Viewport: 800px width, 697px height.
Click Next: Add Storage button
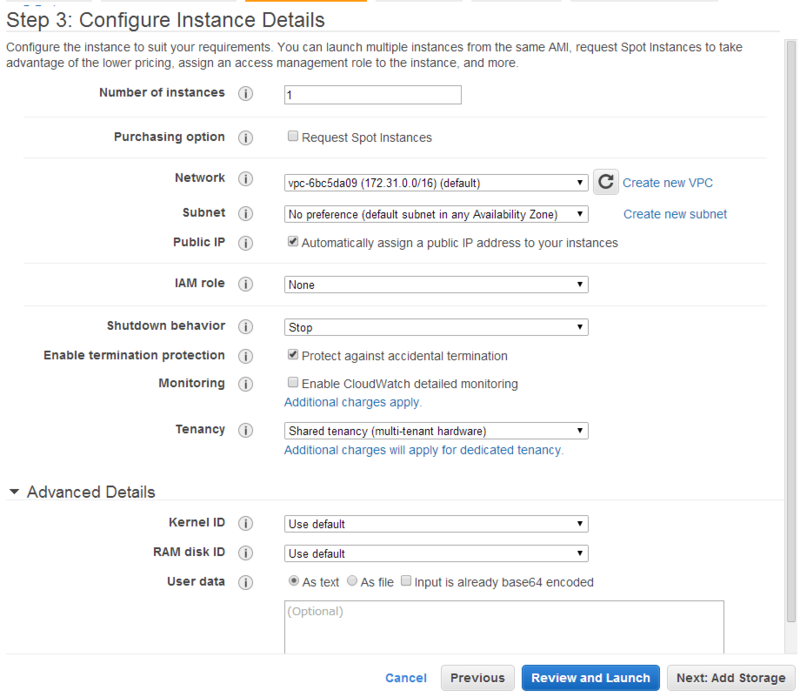pos(730,678)
